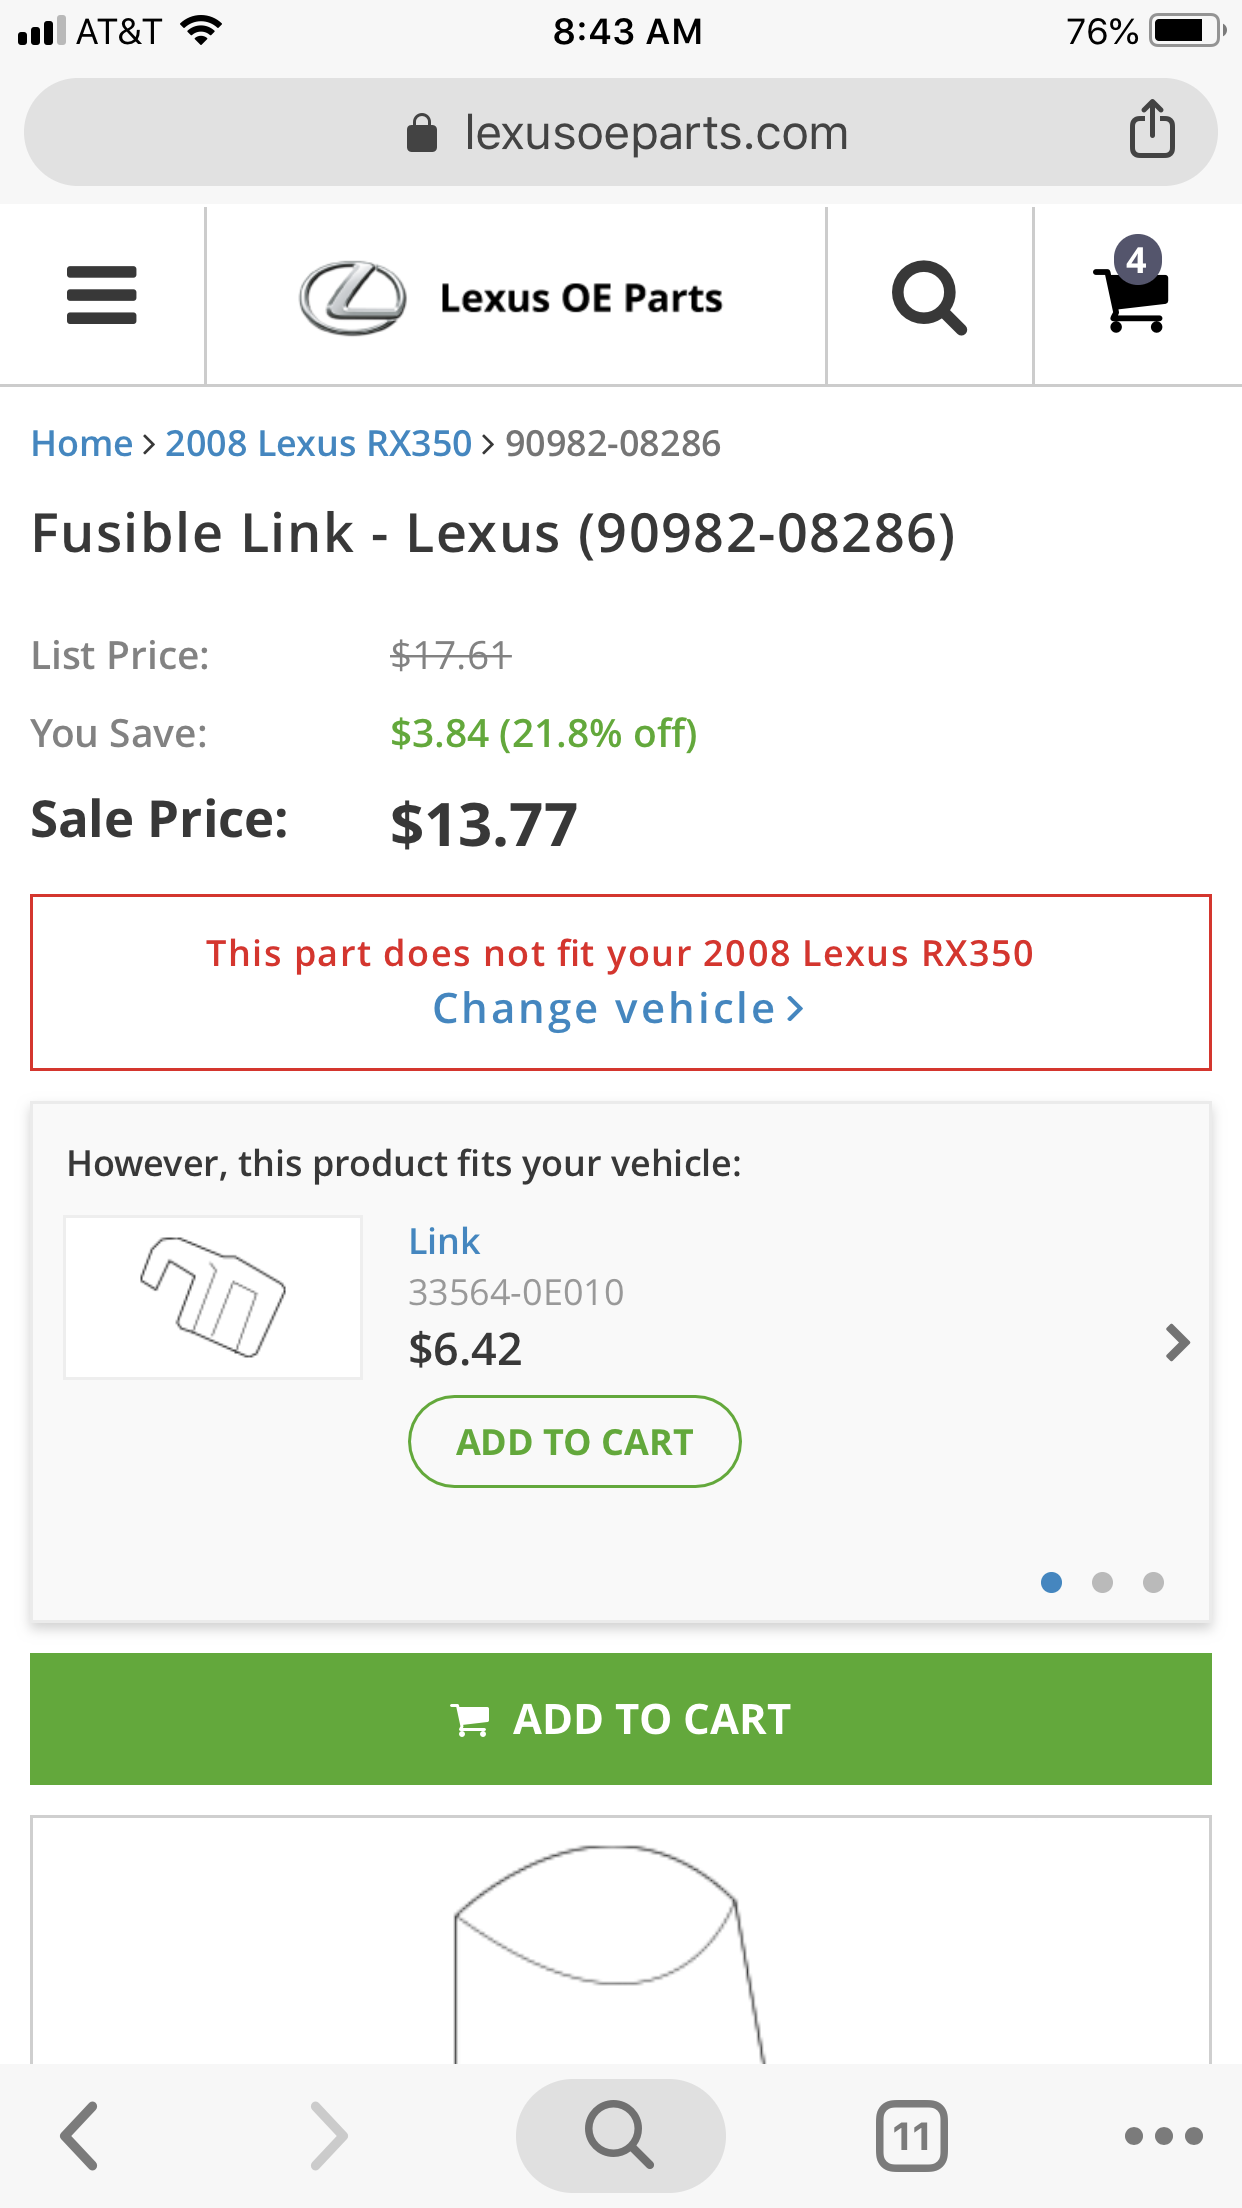
Task: Click the Change vehicle link
Action: pyautogui.click(x=619, y=1009)
